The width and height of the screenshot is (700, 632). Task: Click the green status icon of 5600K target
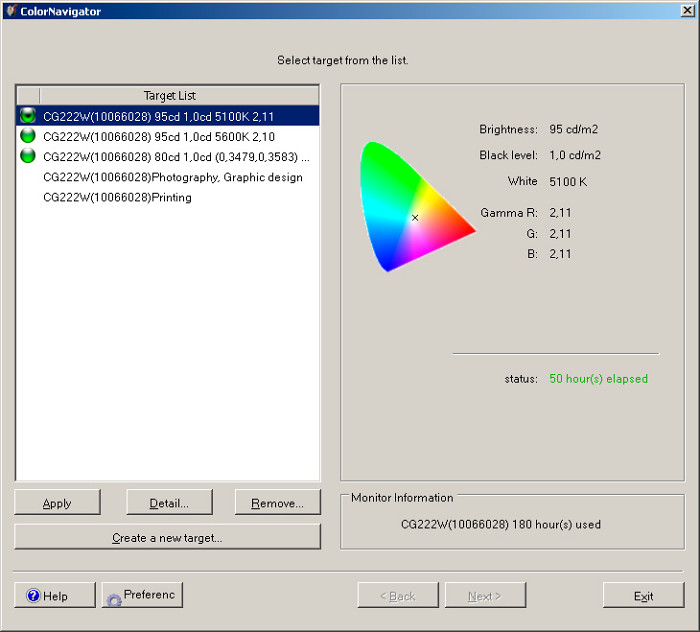pyautogui.click(x=28, y=136)
